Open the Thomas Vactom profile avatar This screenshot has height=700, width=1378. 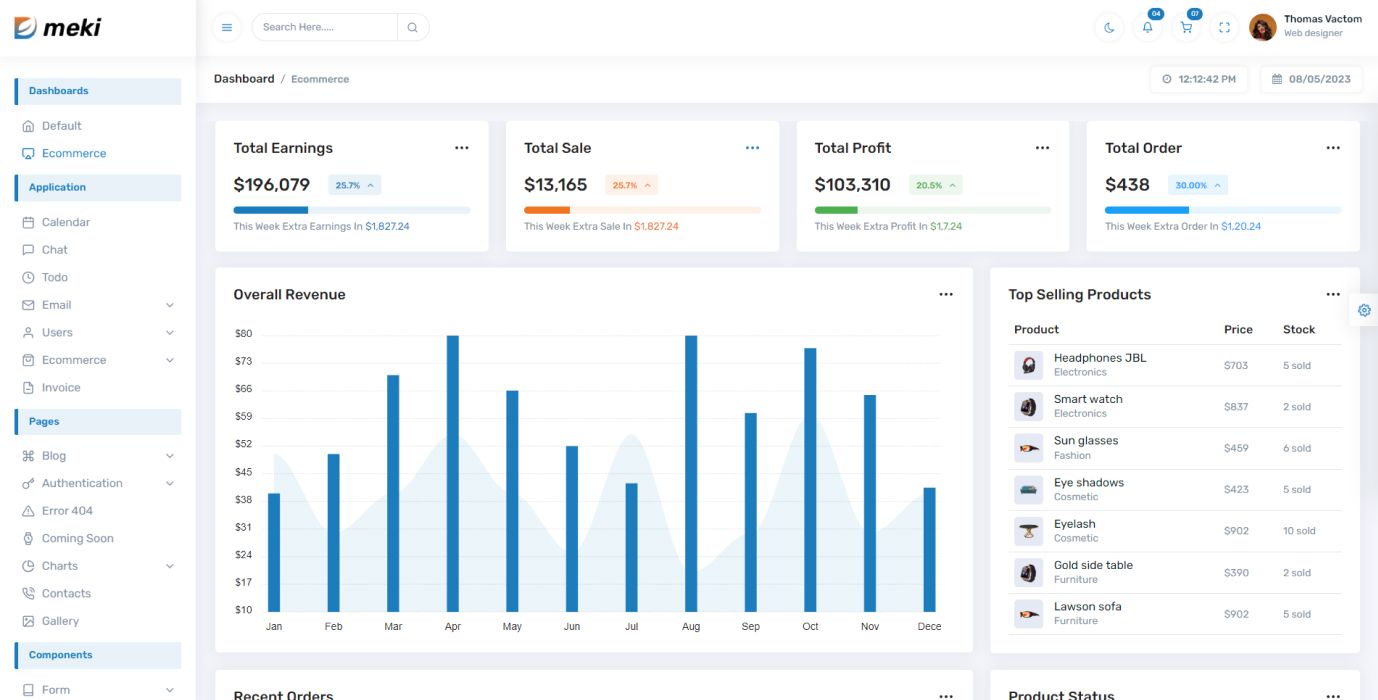1262,27
